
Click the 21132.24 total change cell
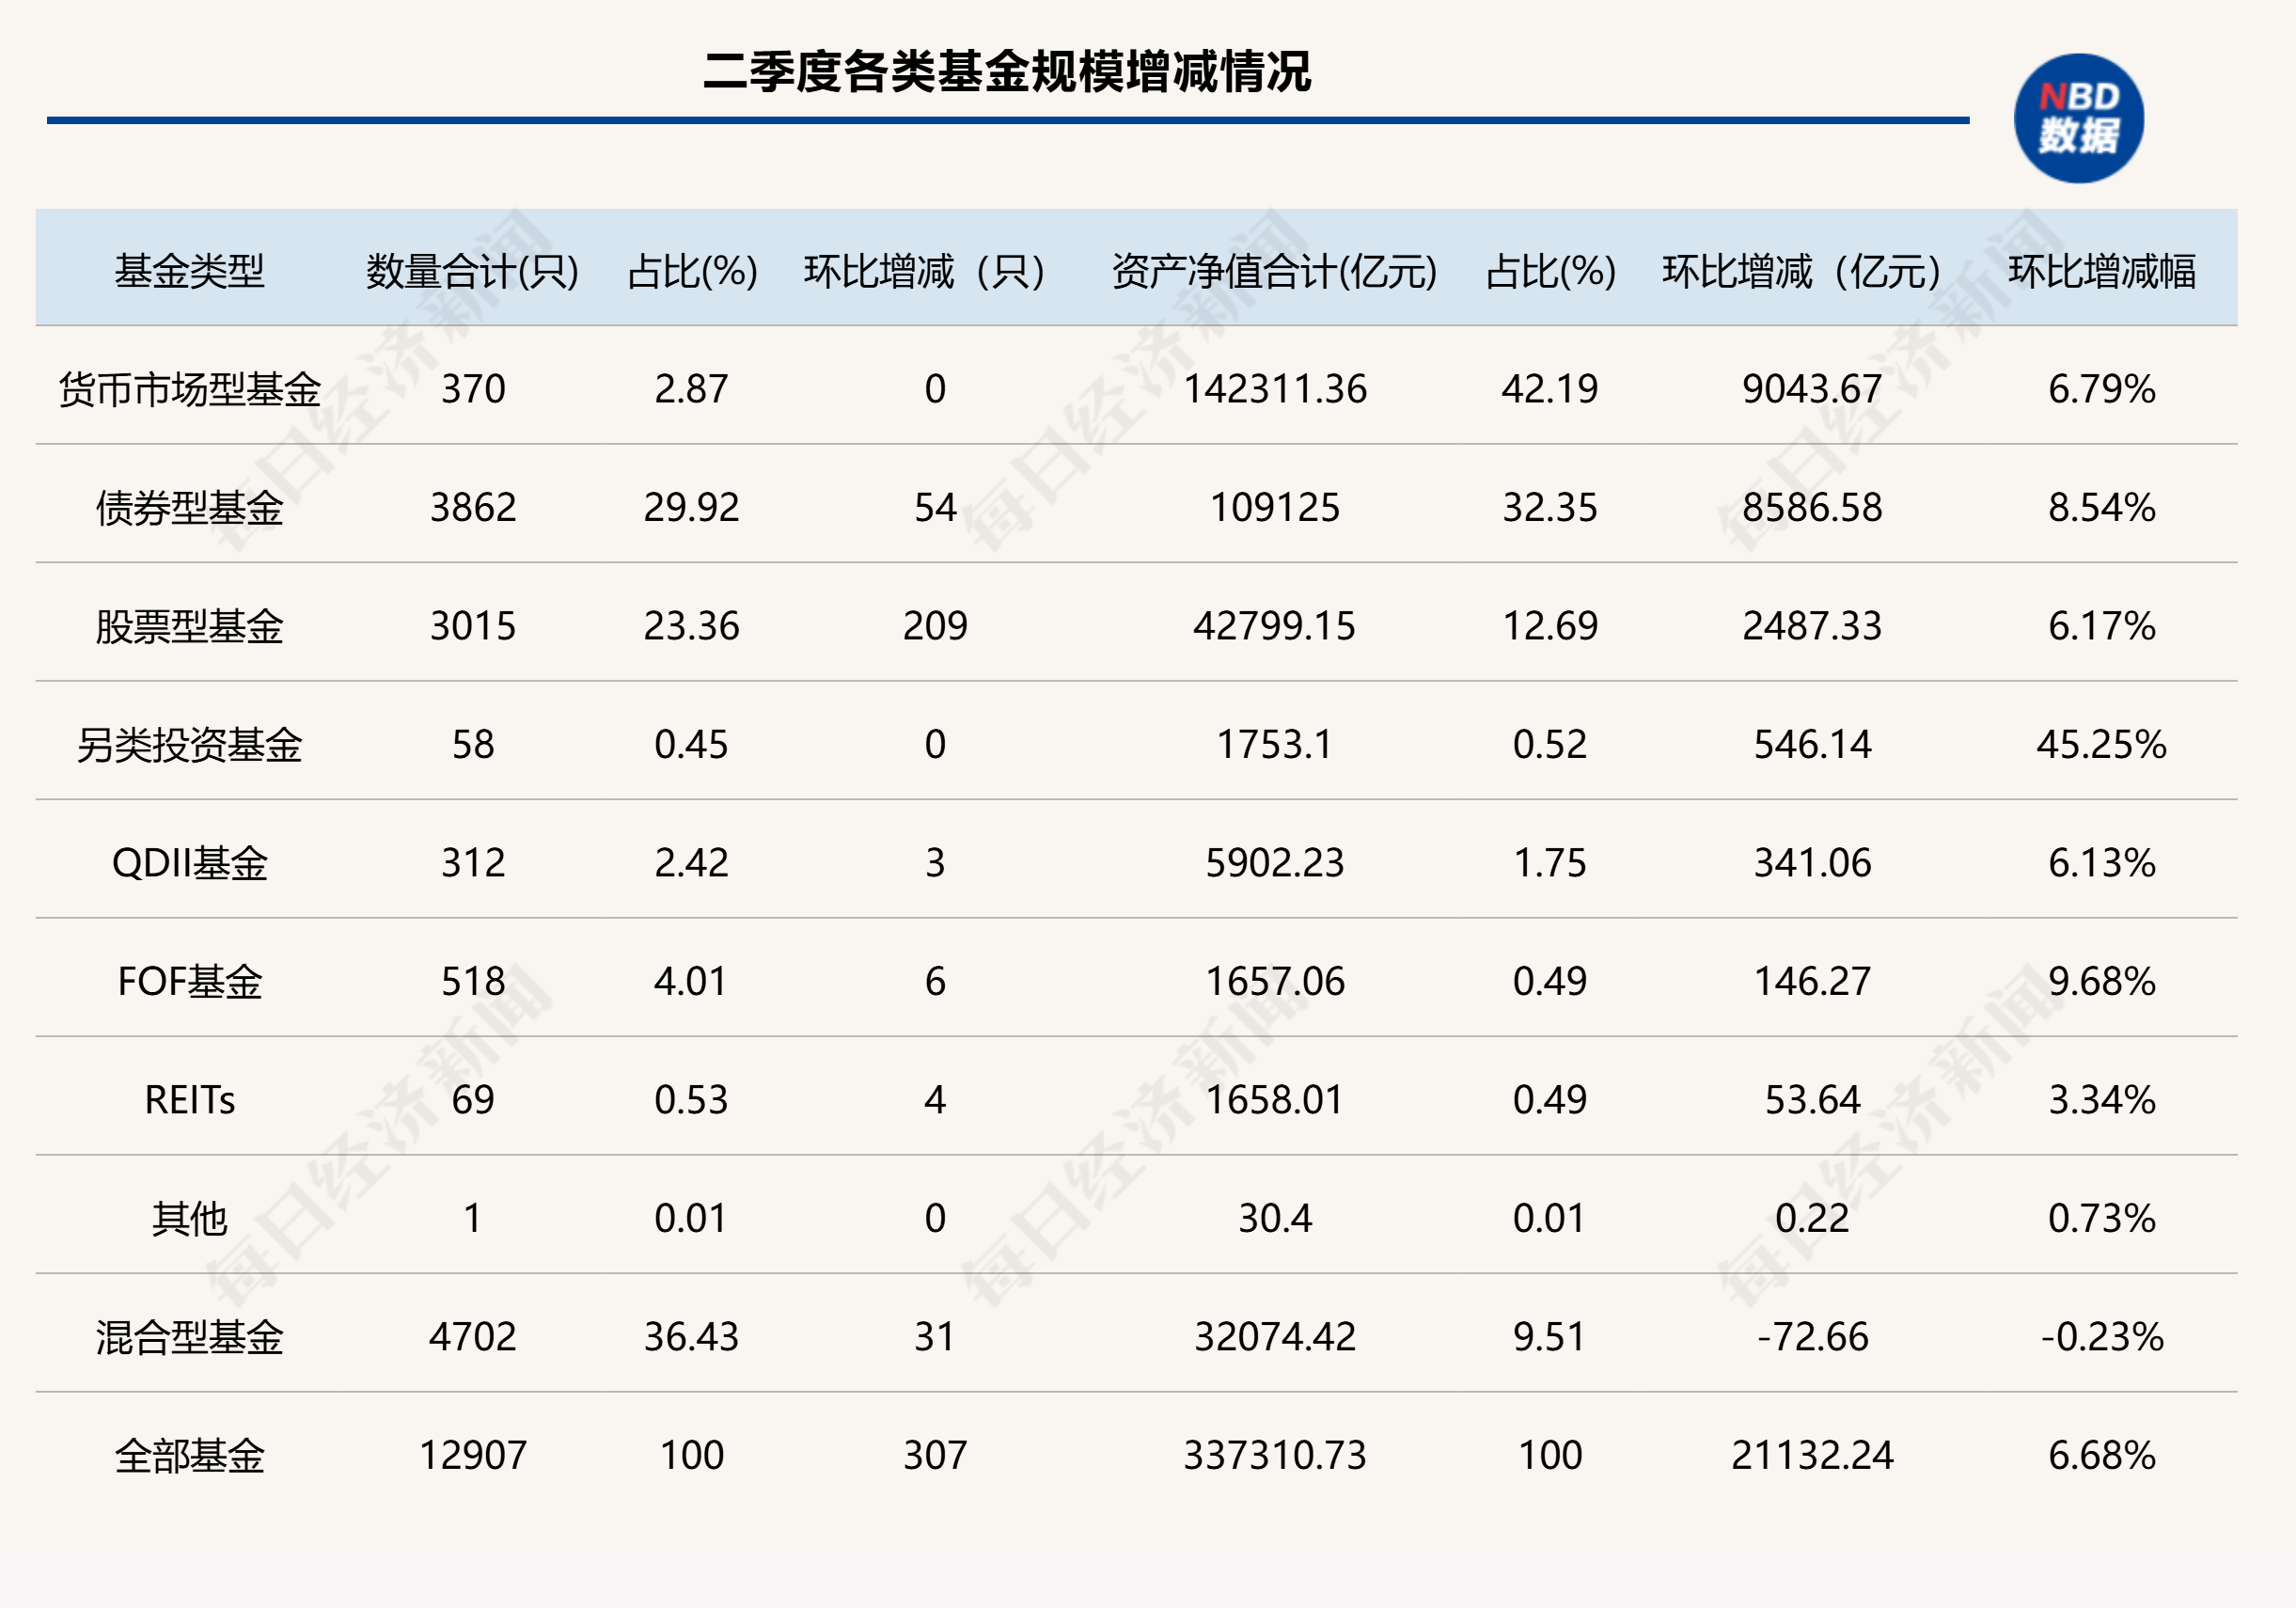1812,1455
